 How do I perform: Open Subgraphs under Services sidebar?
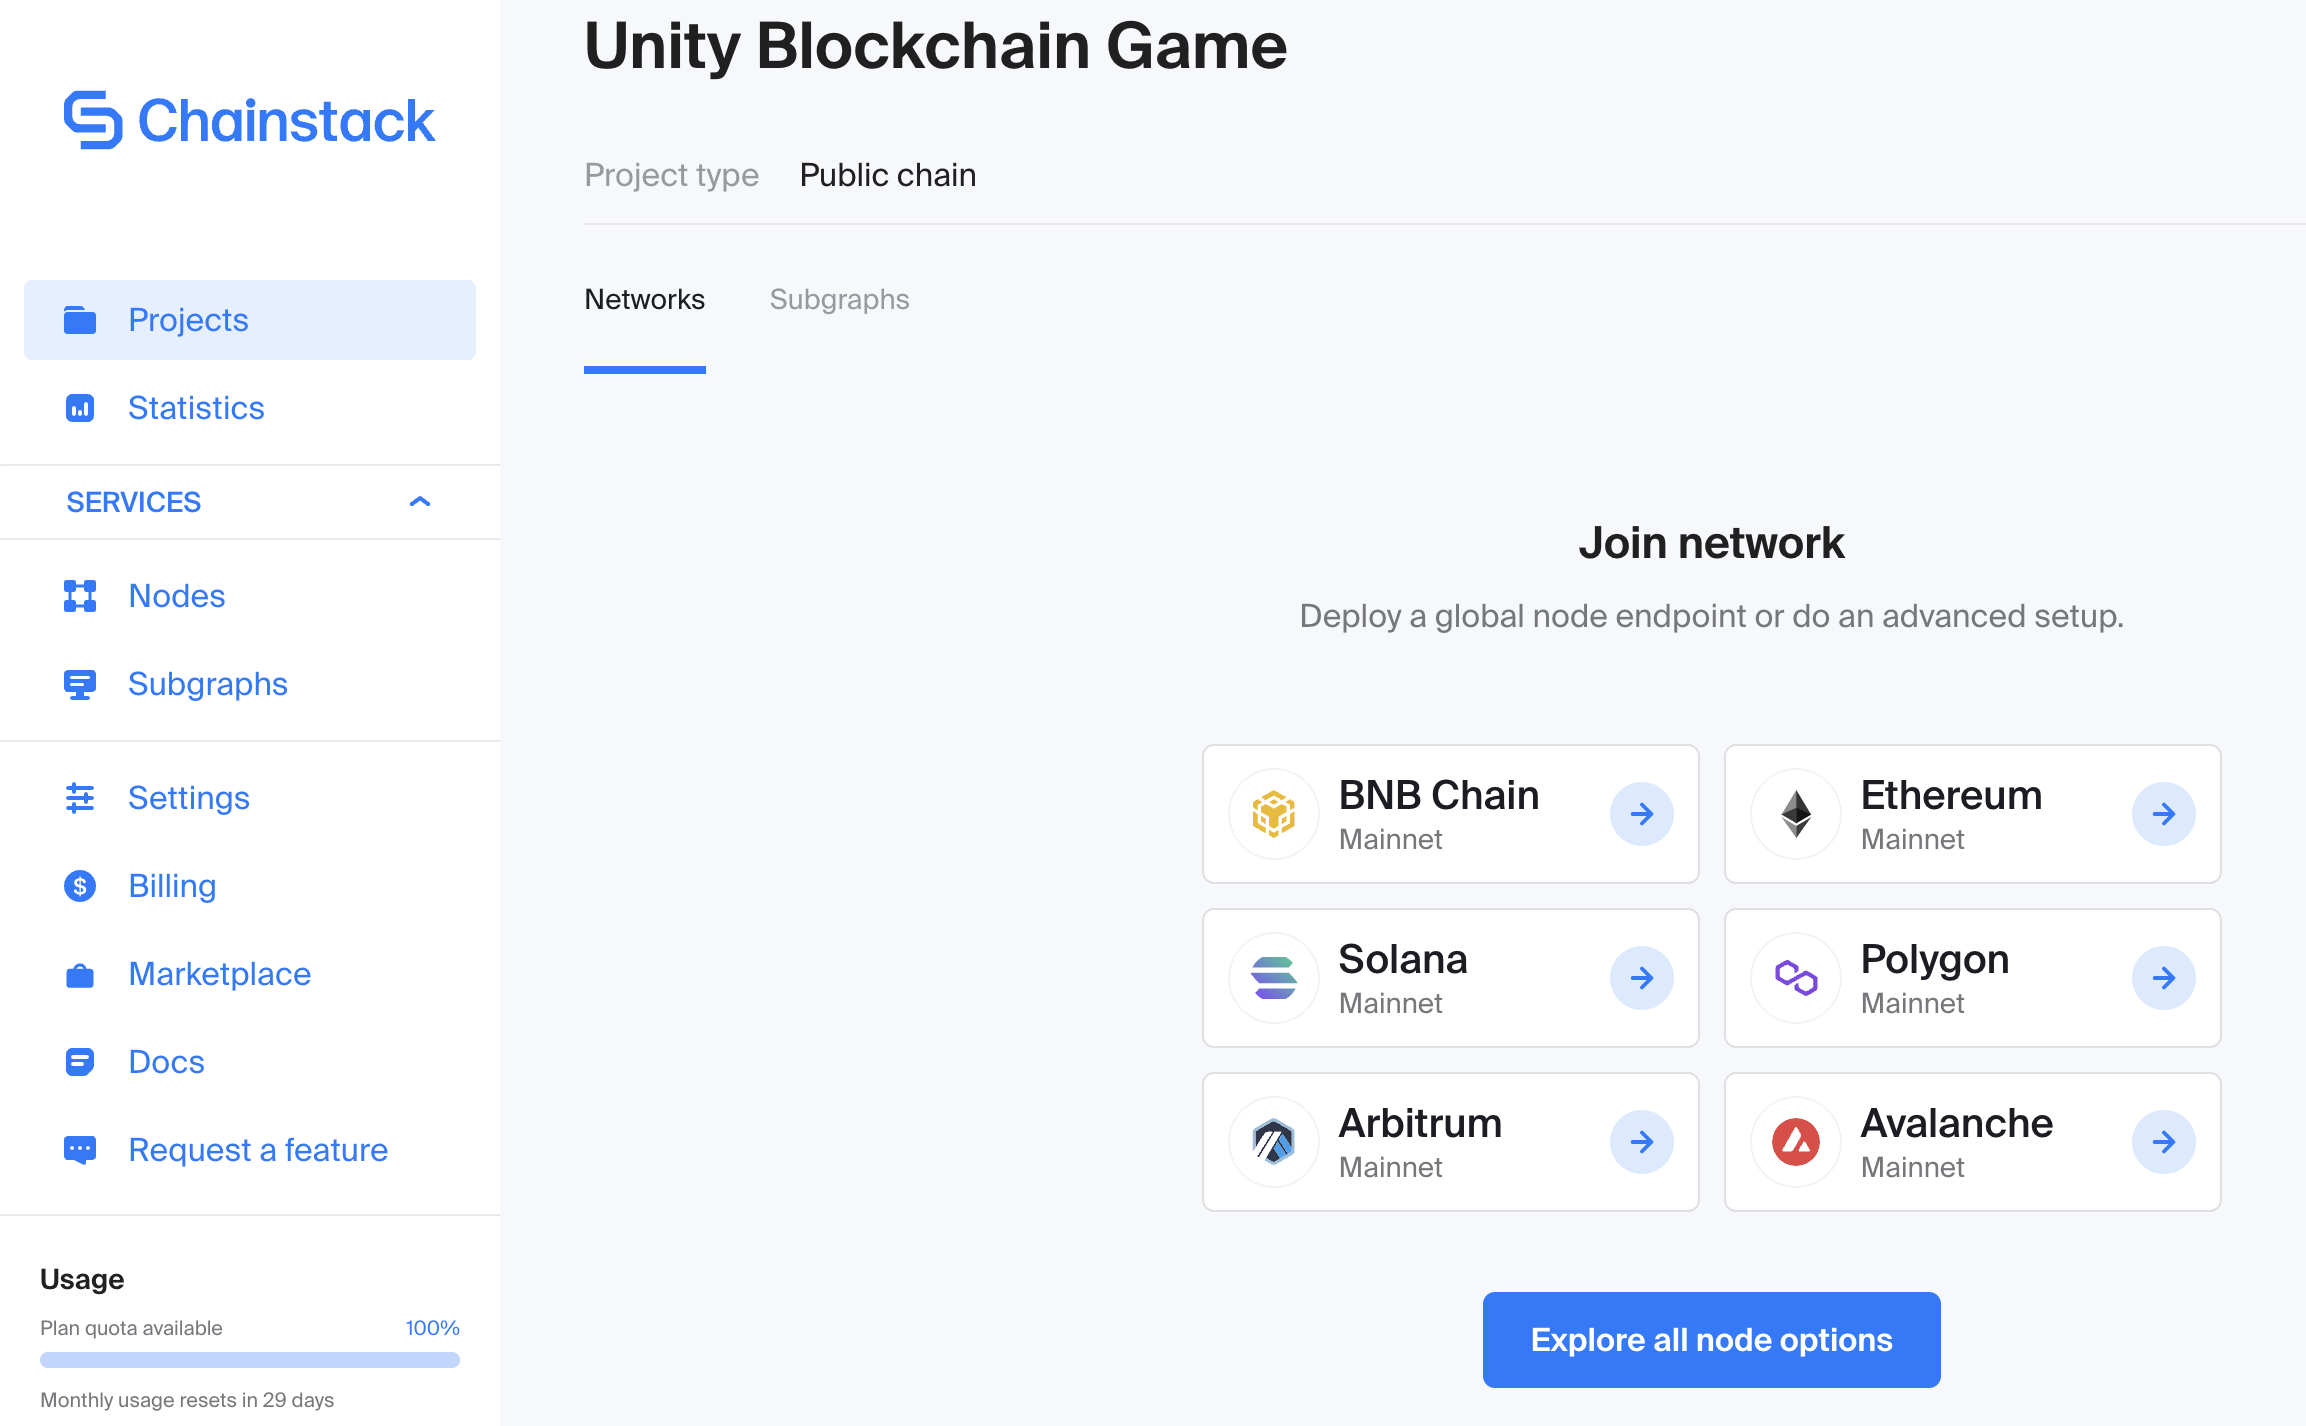207,684
